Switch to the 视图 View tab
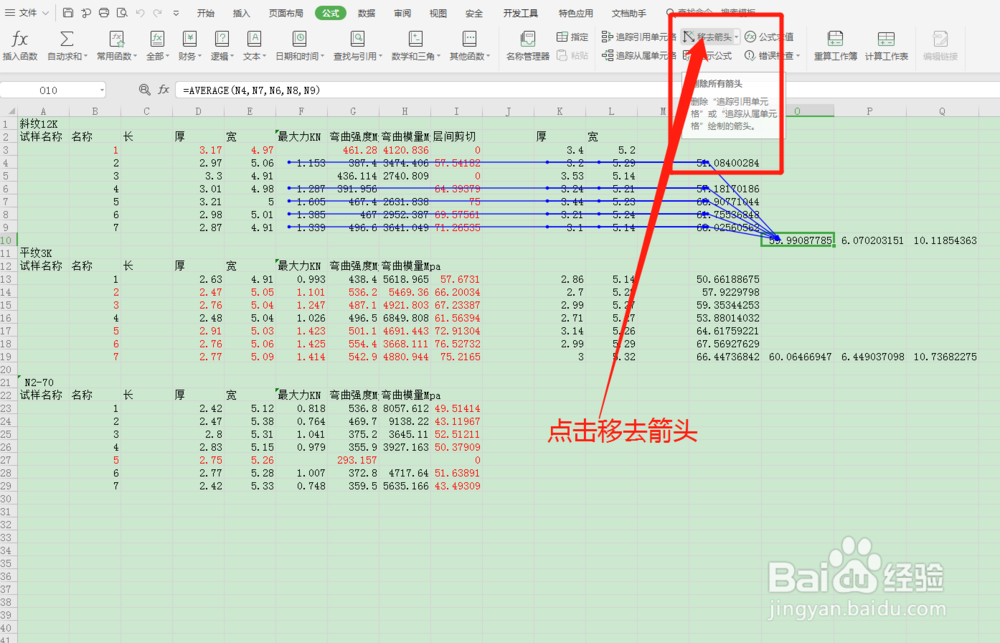This screenshot has height=643, width=1000. pyautogui.click(x=438, y=13)
